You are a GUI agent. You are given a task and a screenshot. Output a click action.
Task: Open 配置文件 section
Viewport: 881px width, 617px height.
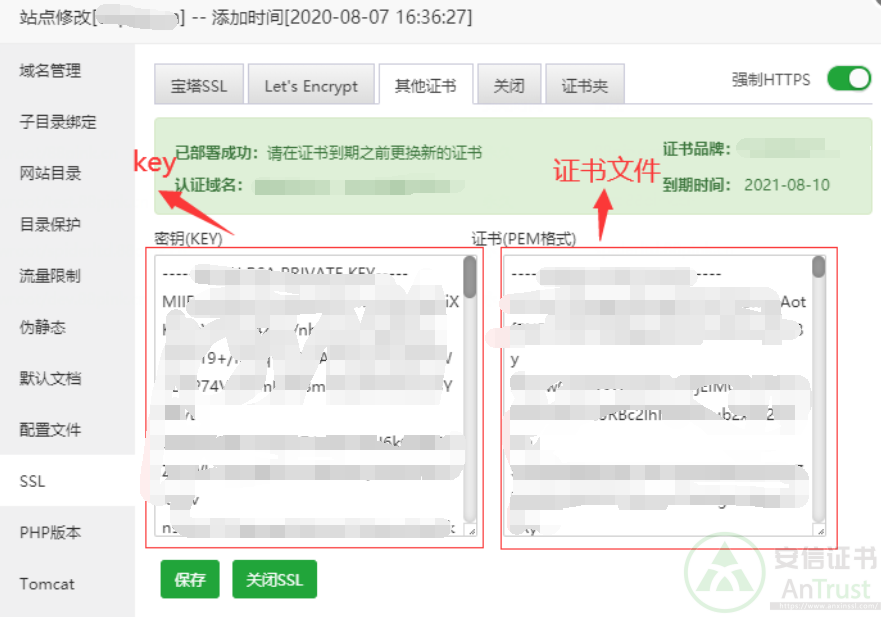tap(51, 430)
